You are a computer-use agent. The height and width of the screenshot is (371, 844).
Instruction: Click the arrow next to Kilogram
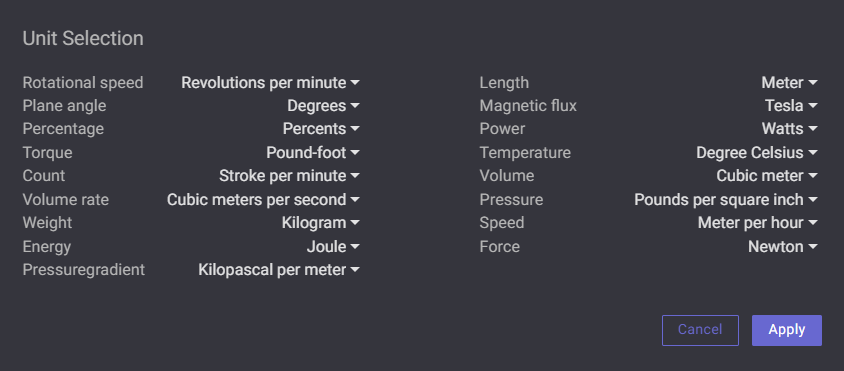coord(355,223)
